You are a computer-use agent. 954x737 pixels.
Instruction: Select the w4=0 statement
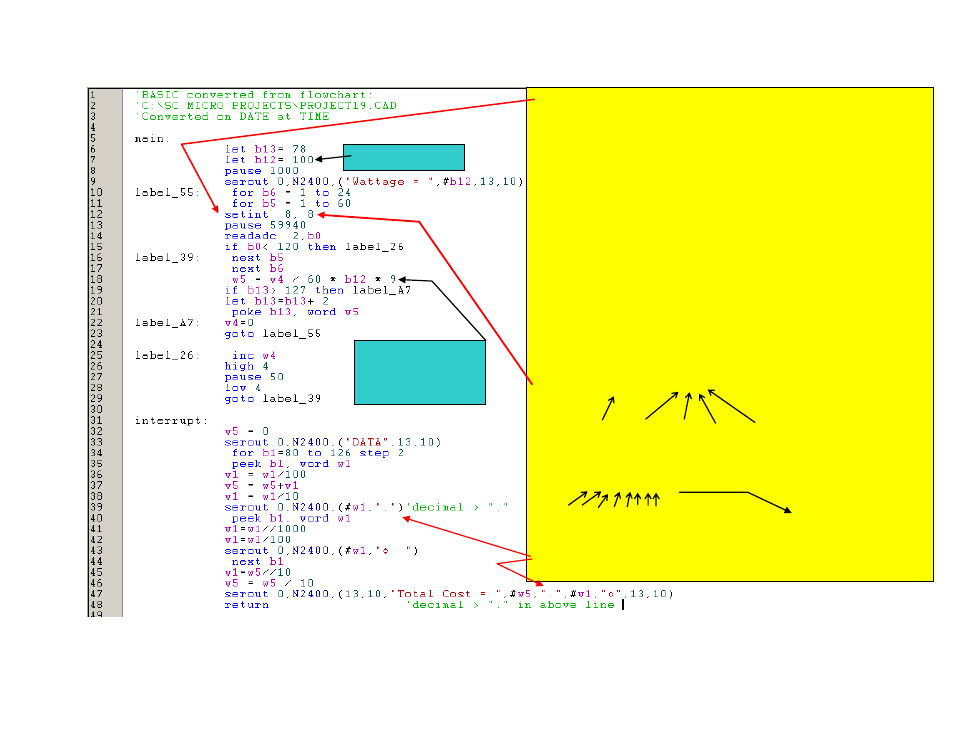pos(239,323)
